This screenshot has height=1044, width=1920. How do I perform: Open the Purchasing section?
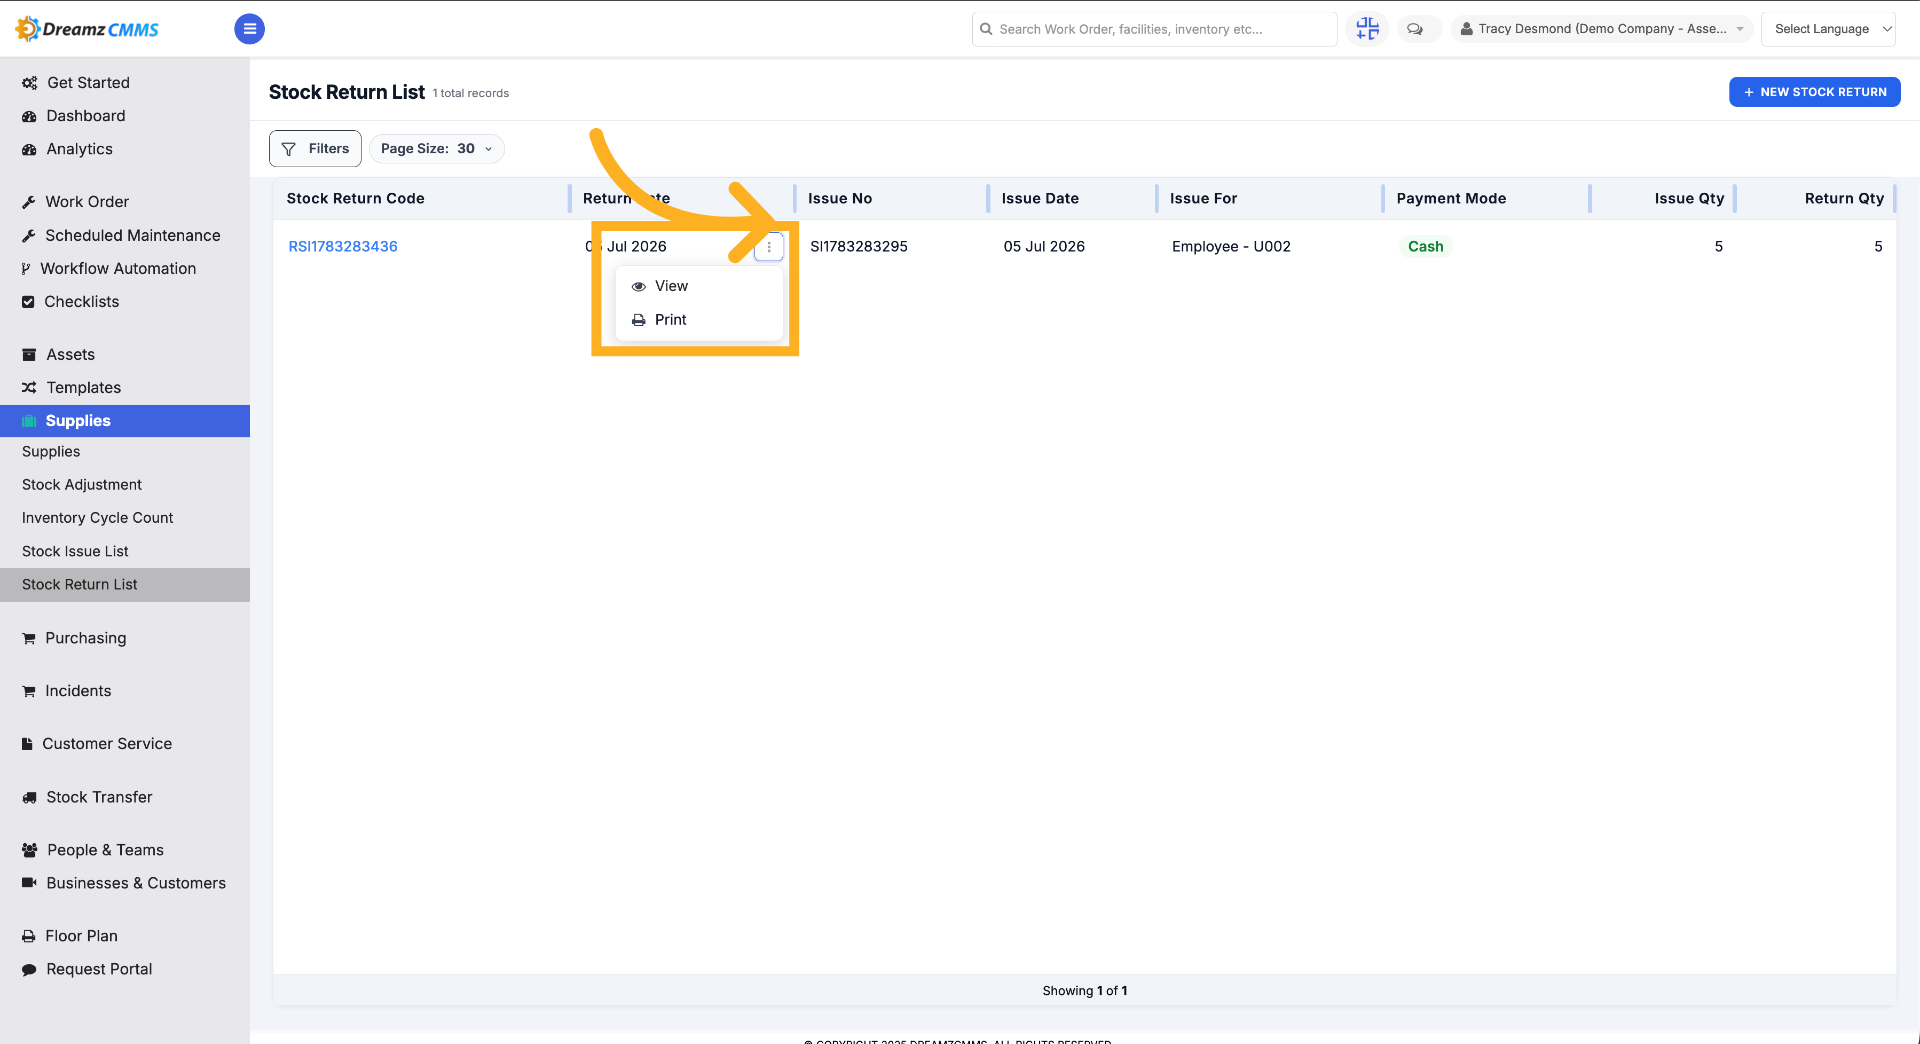pos(86,638)
